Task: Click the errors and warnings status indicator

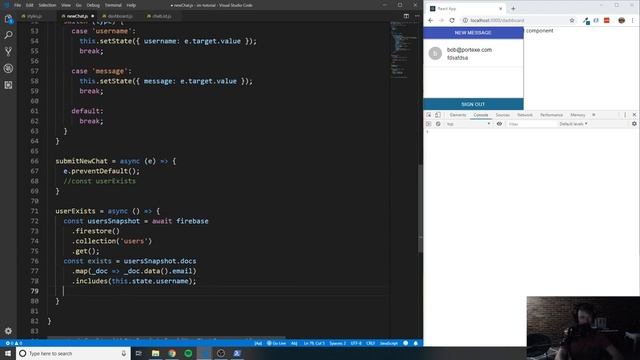Action: point(13,343)
